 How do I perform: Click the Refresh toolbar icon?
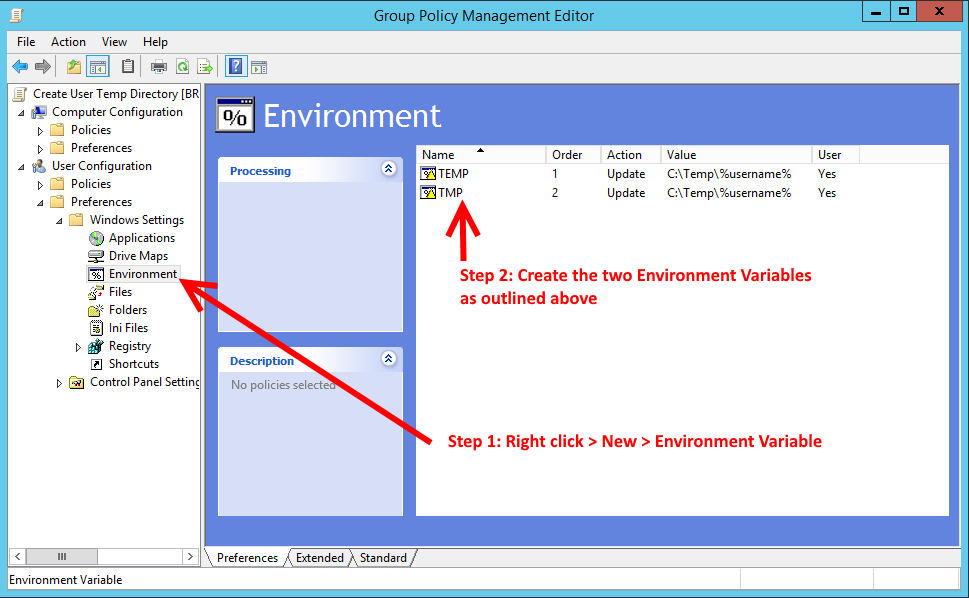point(182,66)
